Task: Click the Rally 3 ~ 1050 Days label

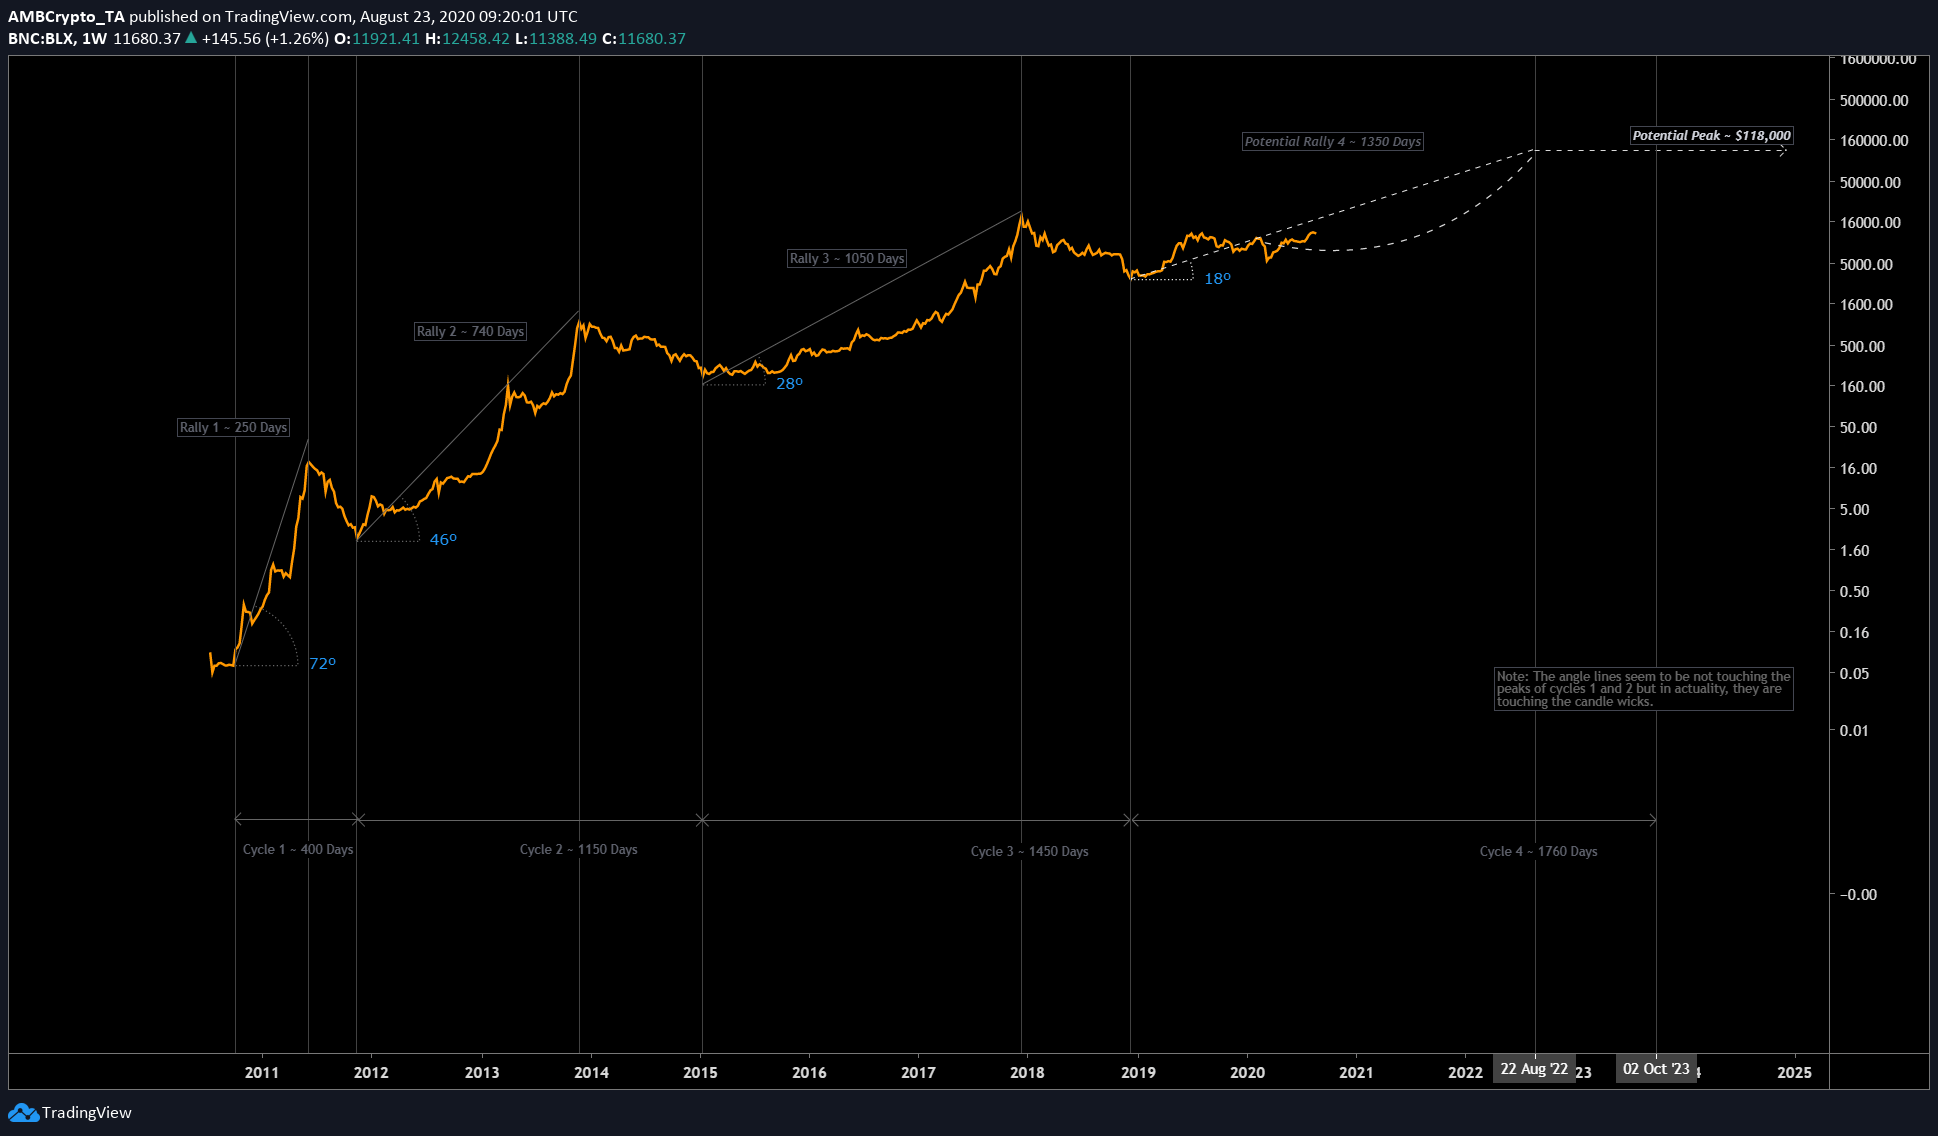Action: [x=846, y=259]
